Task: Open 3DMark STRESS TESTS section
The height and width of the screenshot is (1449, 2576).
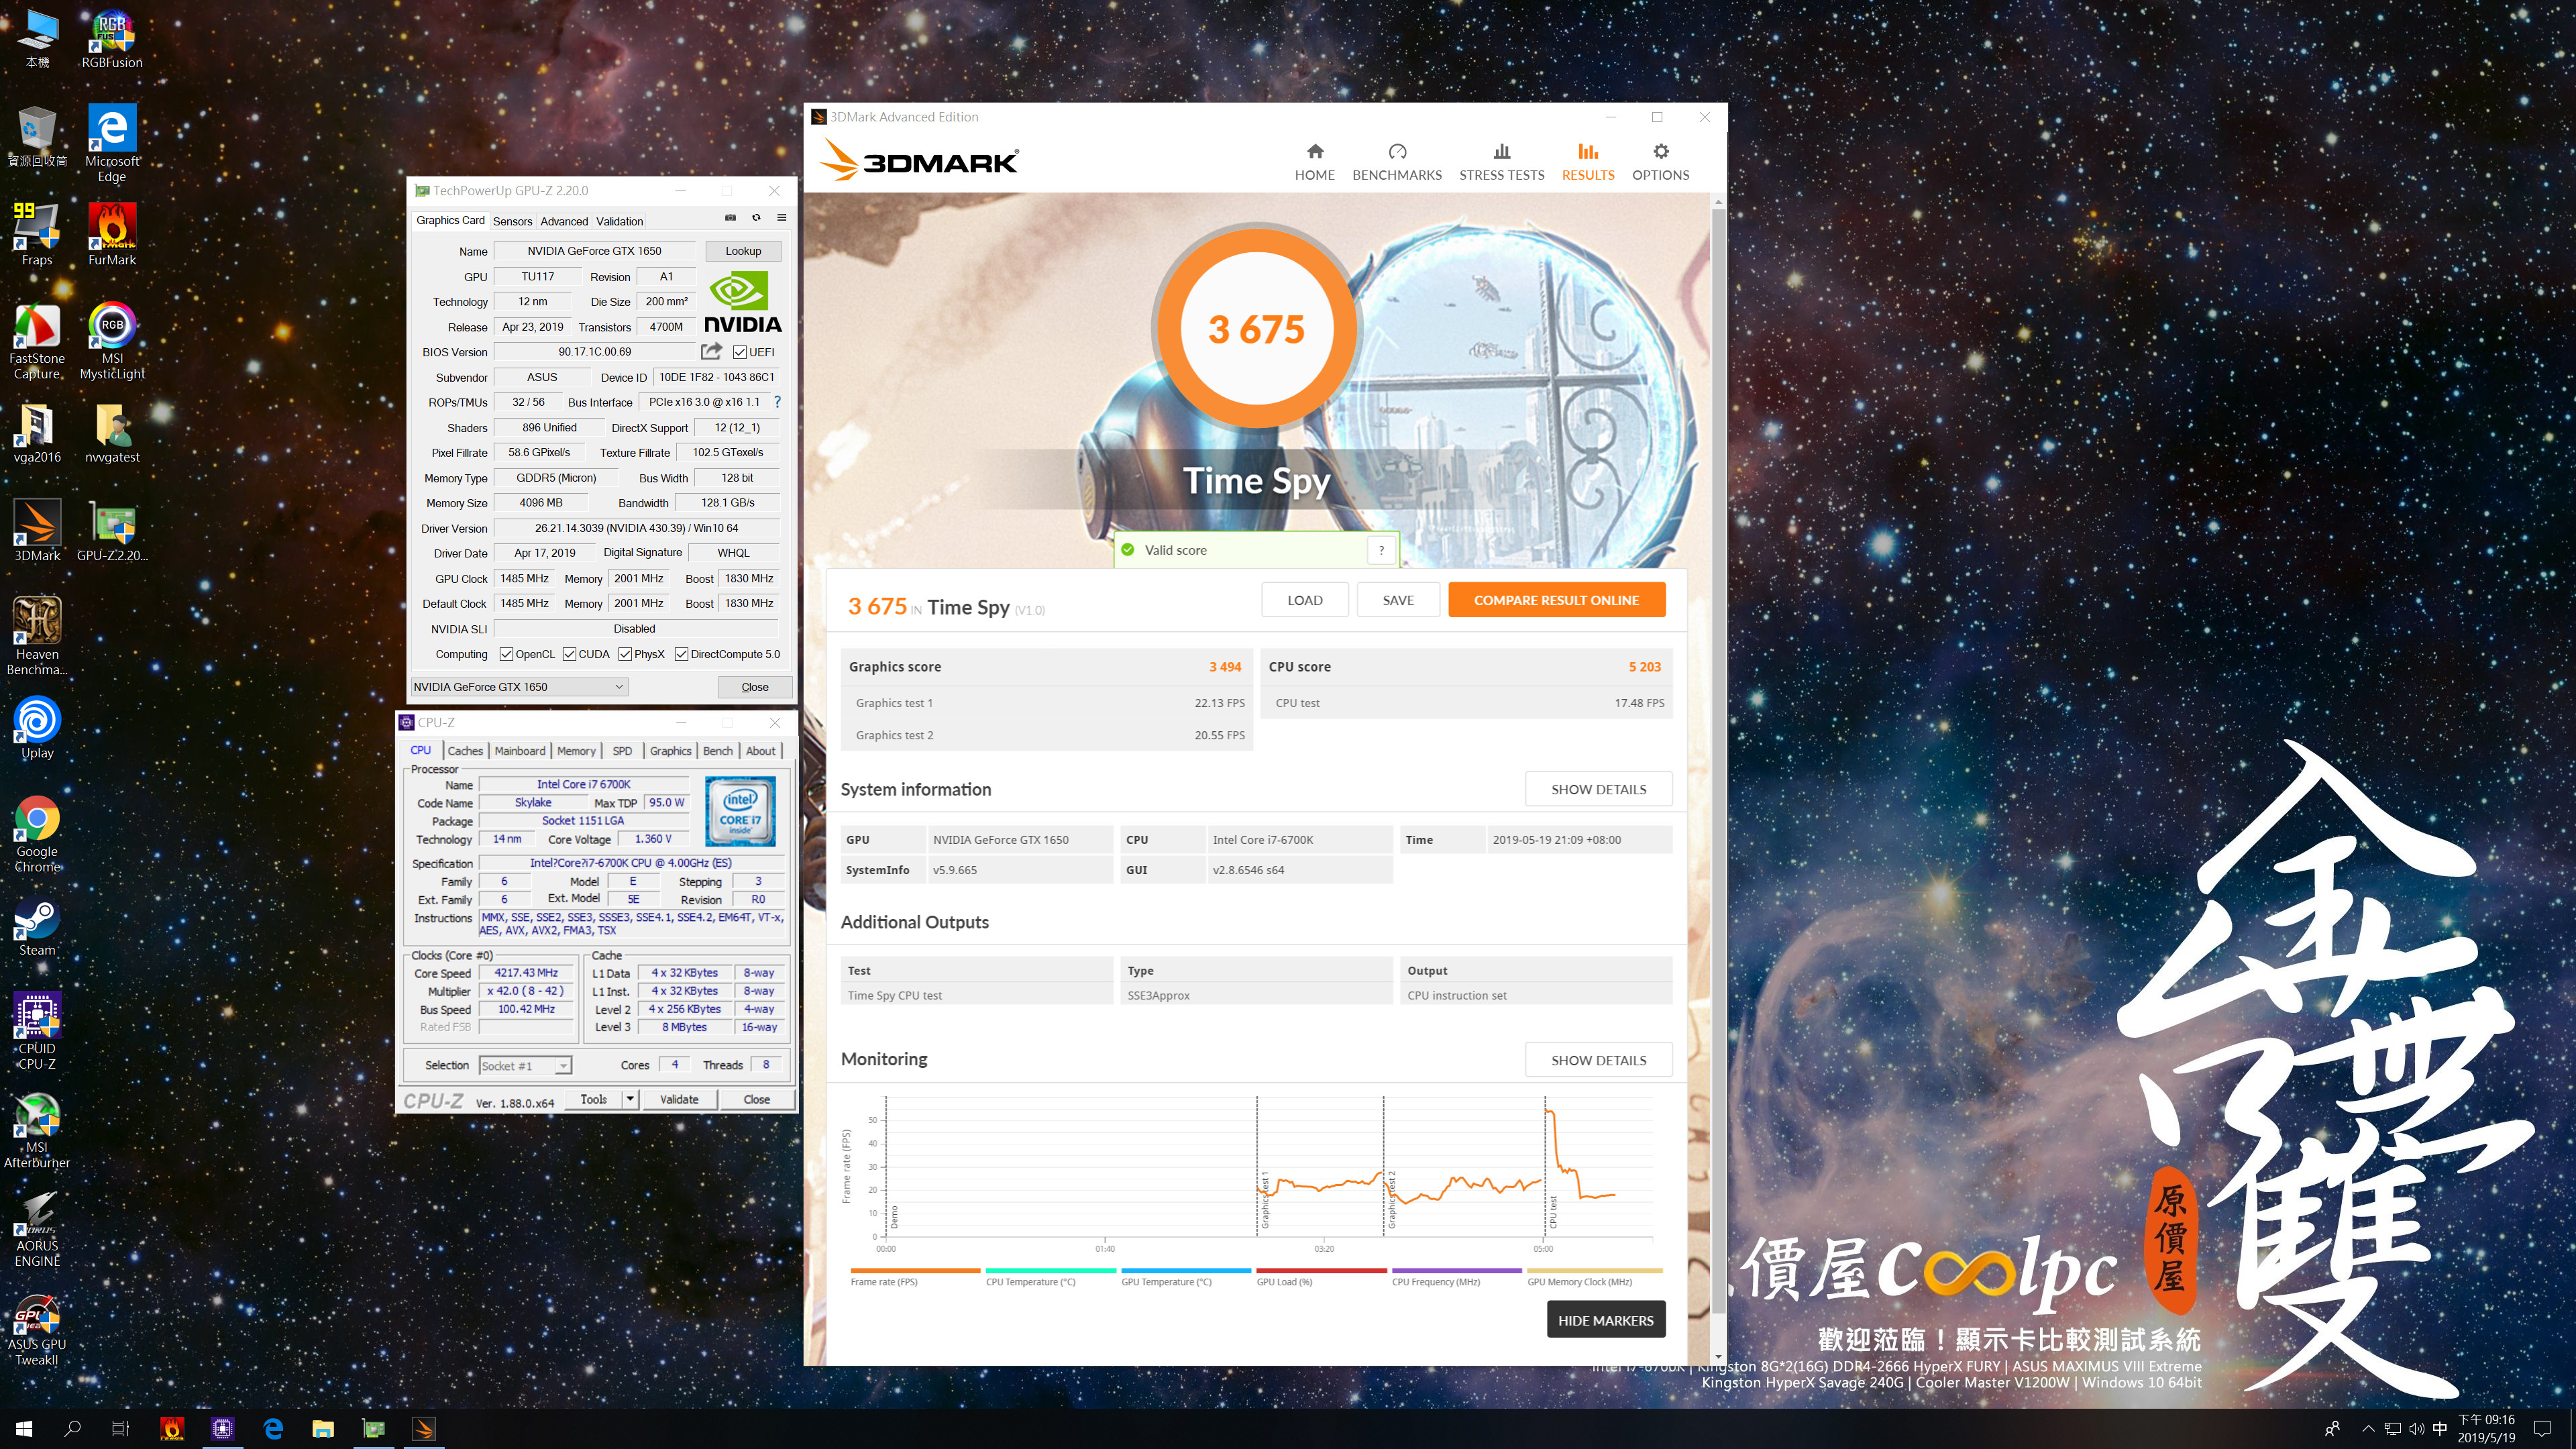Action: pos(1501,161)
